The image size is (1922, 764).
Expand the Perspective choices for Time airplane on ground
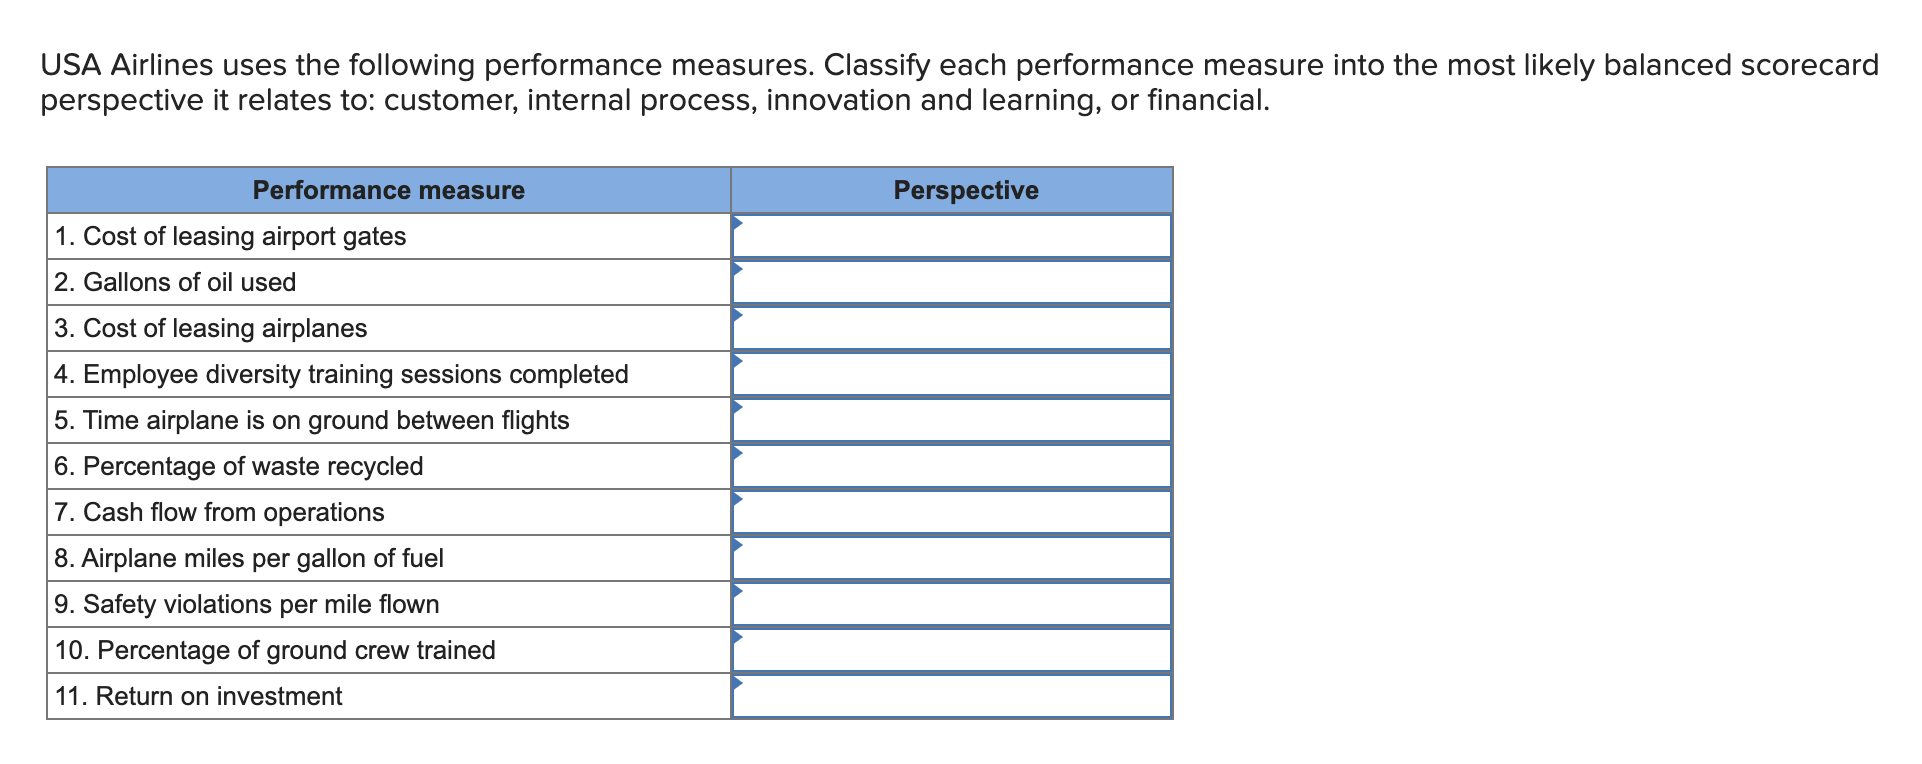(x=950, y=420)
